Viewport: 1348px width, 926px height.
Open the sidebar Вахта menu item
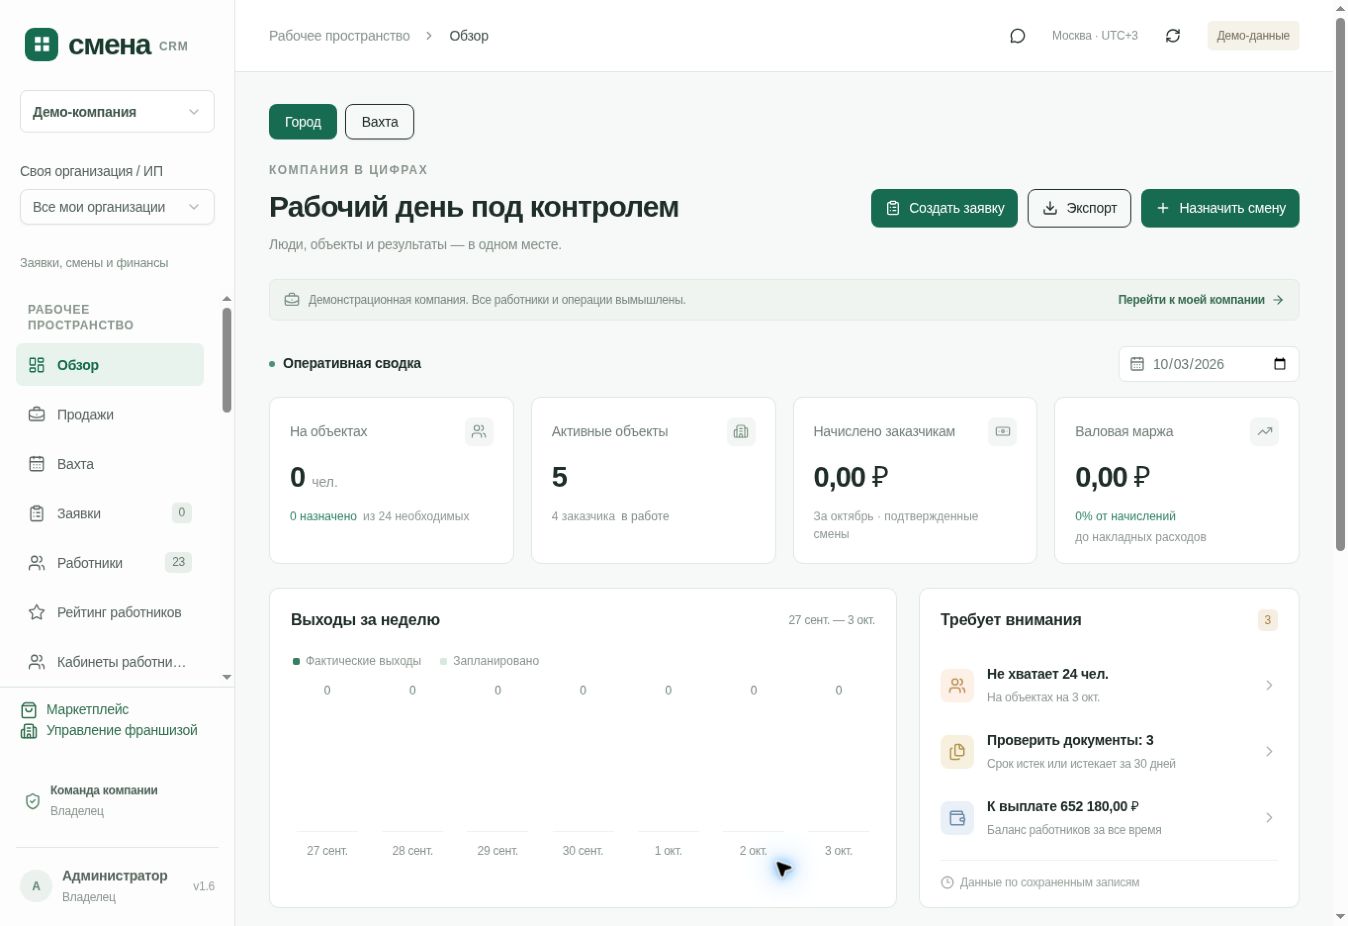point(110,464)
